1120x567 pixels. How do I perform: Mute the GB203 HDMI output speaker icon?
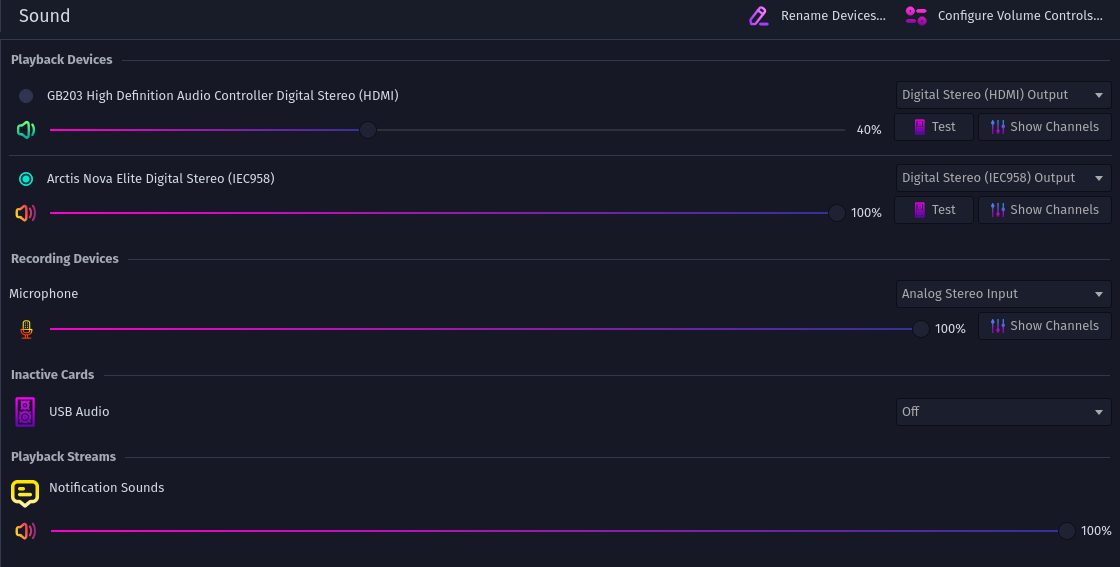[26, 130]
